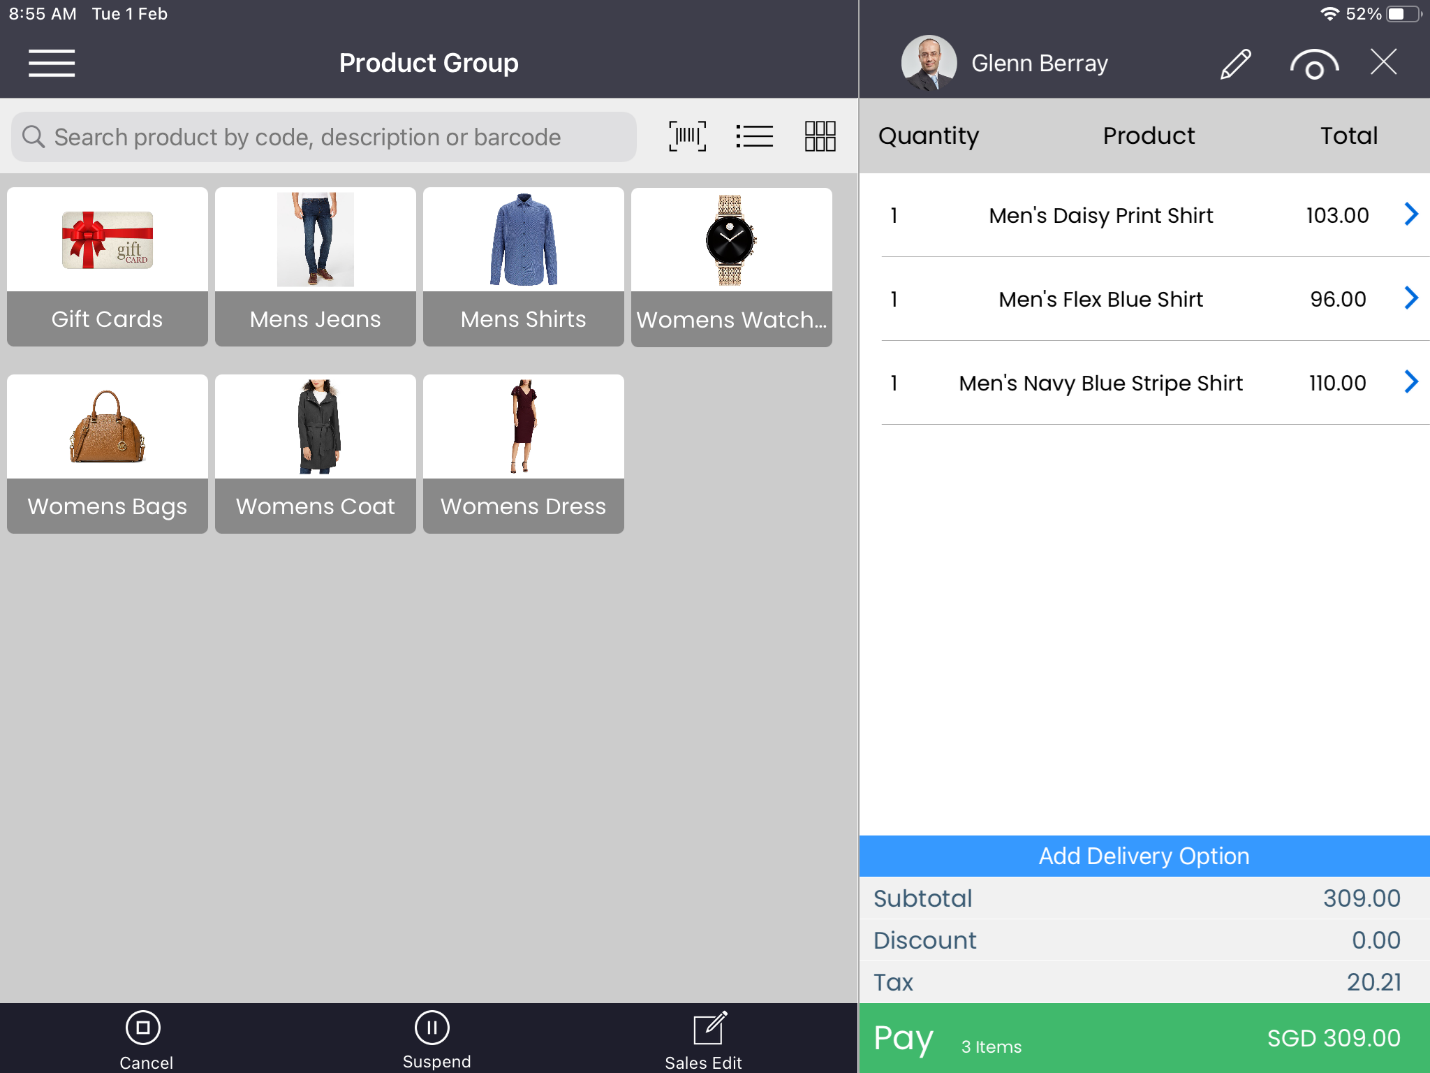Select the barcode scanner icon
Screen dimensions: 1430x1073
tap(687, 136)
